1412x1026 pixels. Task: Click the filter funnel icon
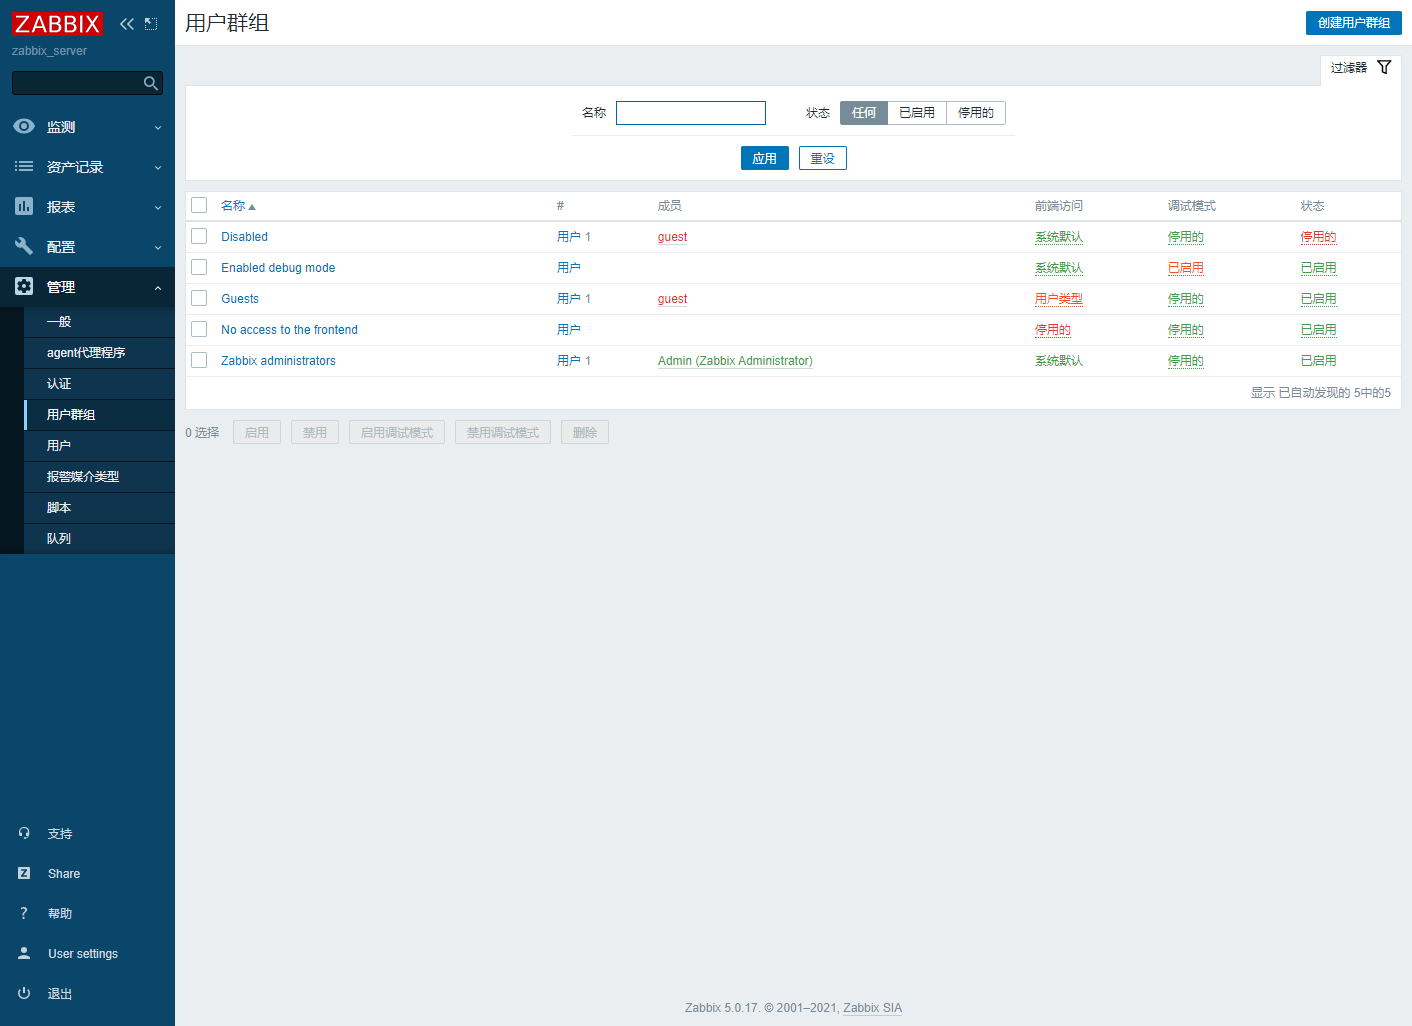coord(1384,67)
